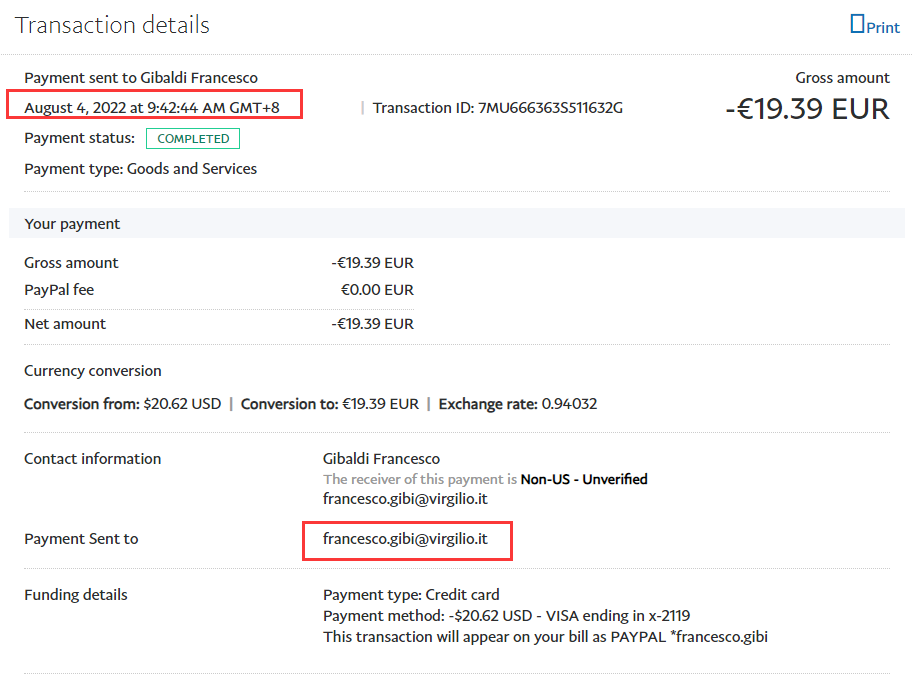Click Gibaldi Francesco under Contact information
This screenshot has height=682, width=913.
(381, 459)
